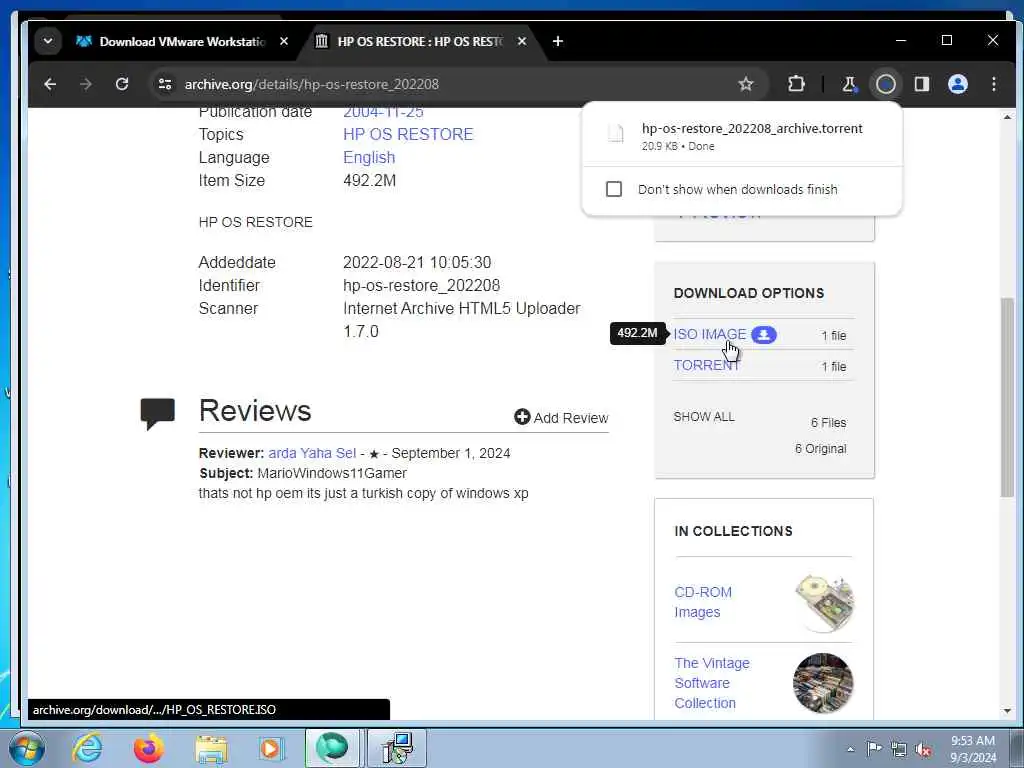The width and height of the screenshot is (1024, 768).
Task: Open Chrome Labs flask icon
Action: (849, 84)
